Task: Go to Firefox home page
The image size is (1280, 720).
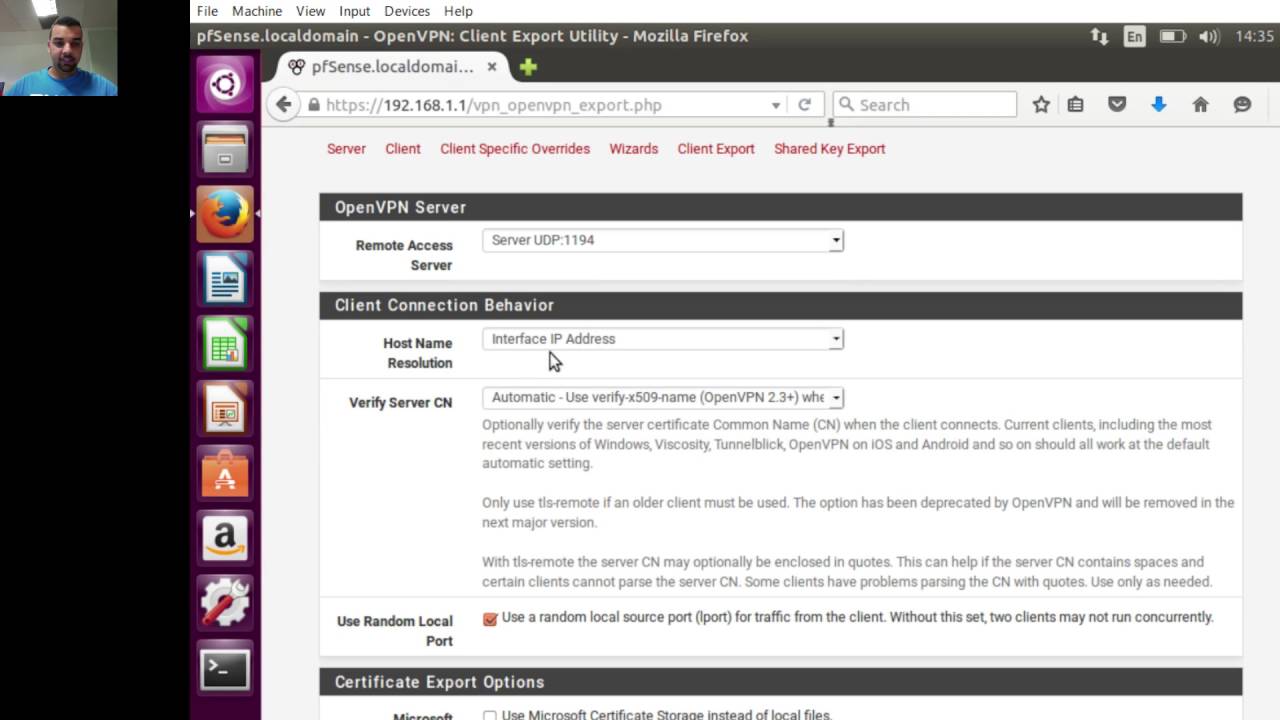Action: [1201, 104]
